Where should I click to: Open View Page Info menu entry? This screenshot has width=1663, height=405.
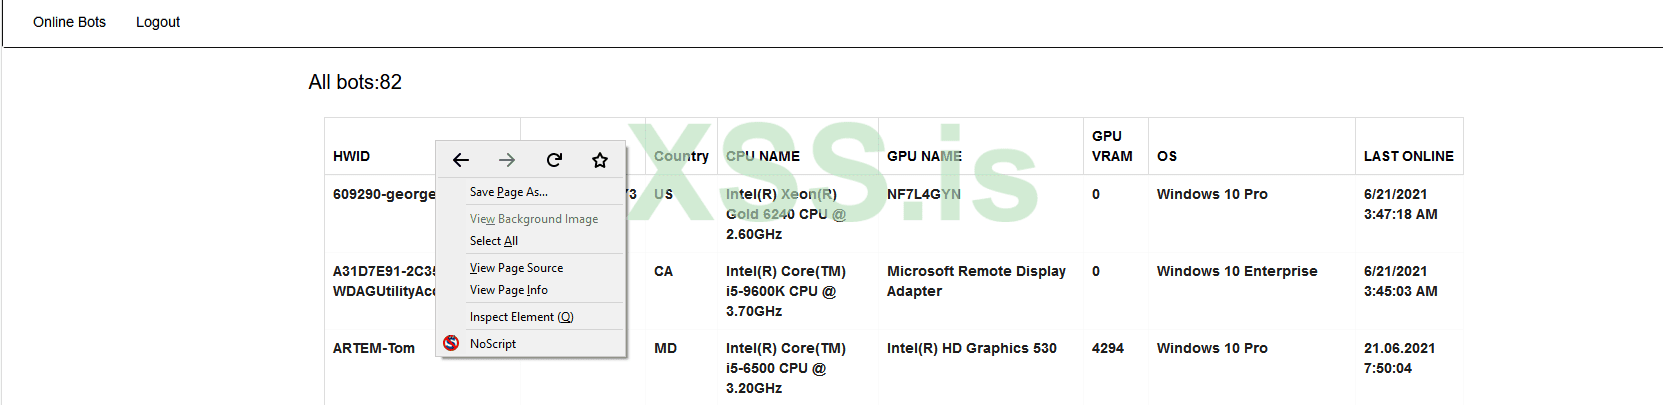pos(508,290)
